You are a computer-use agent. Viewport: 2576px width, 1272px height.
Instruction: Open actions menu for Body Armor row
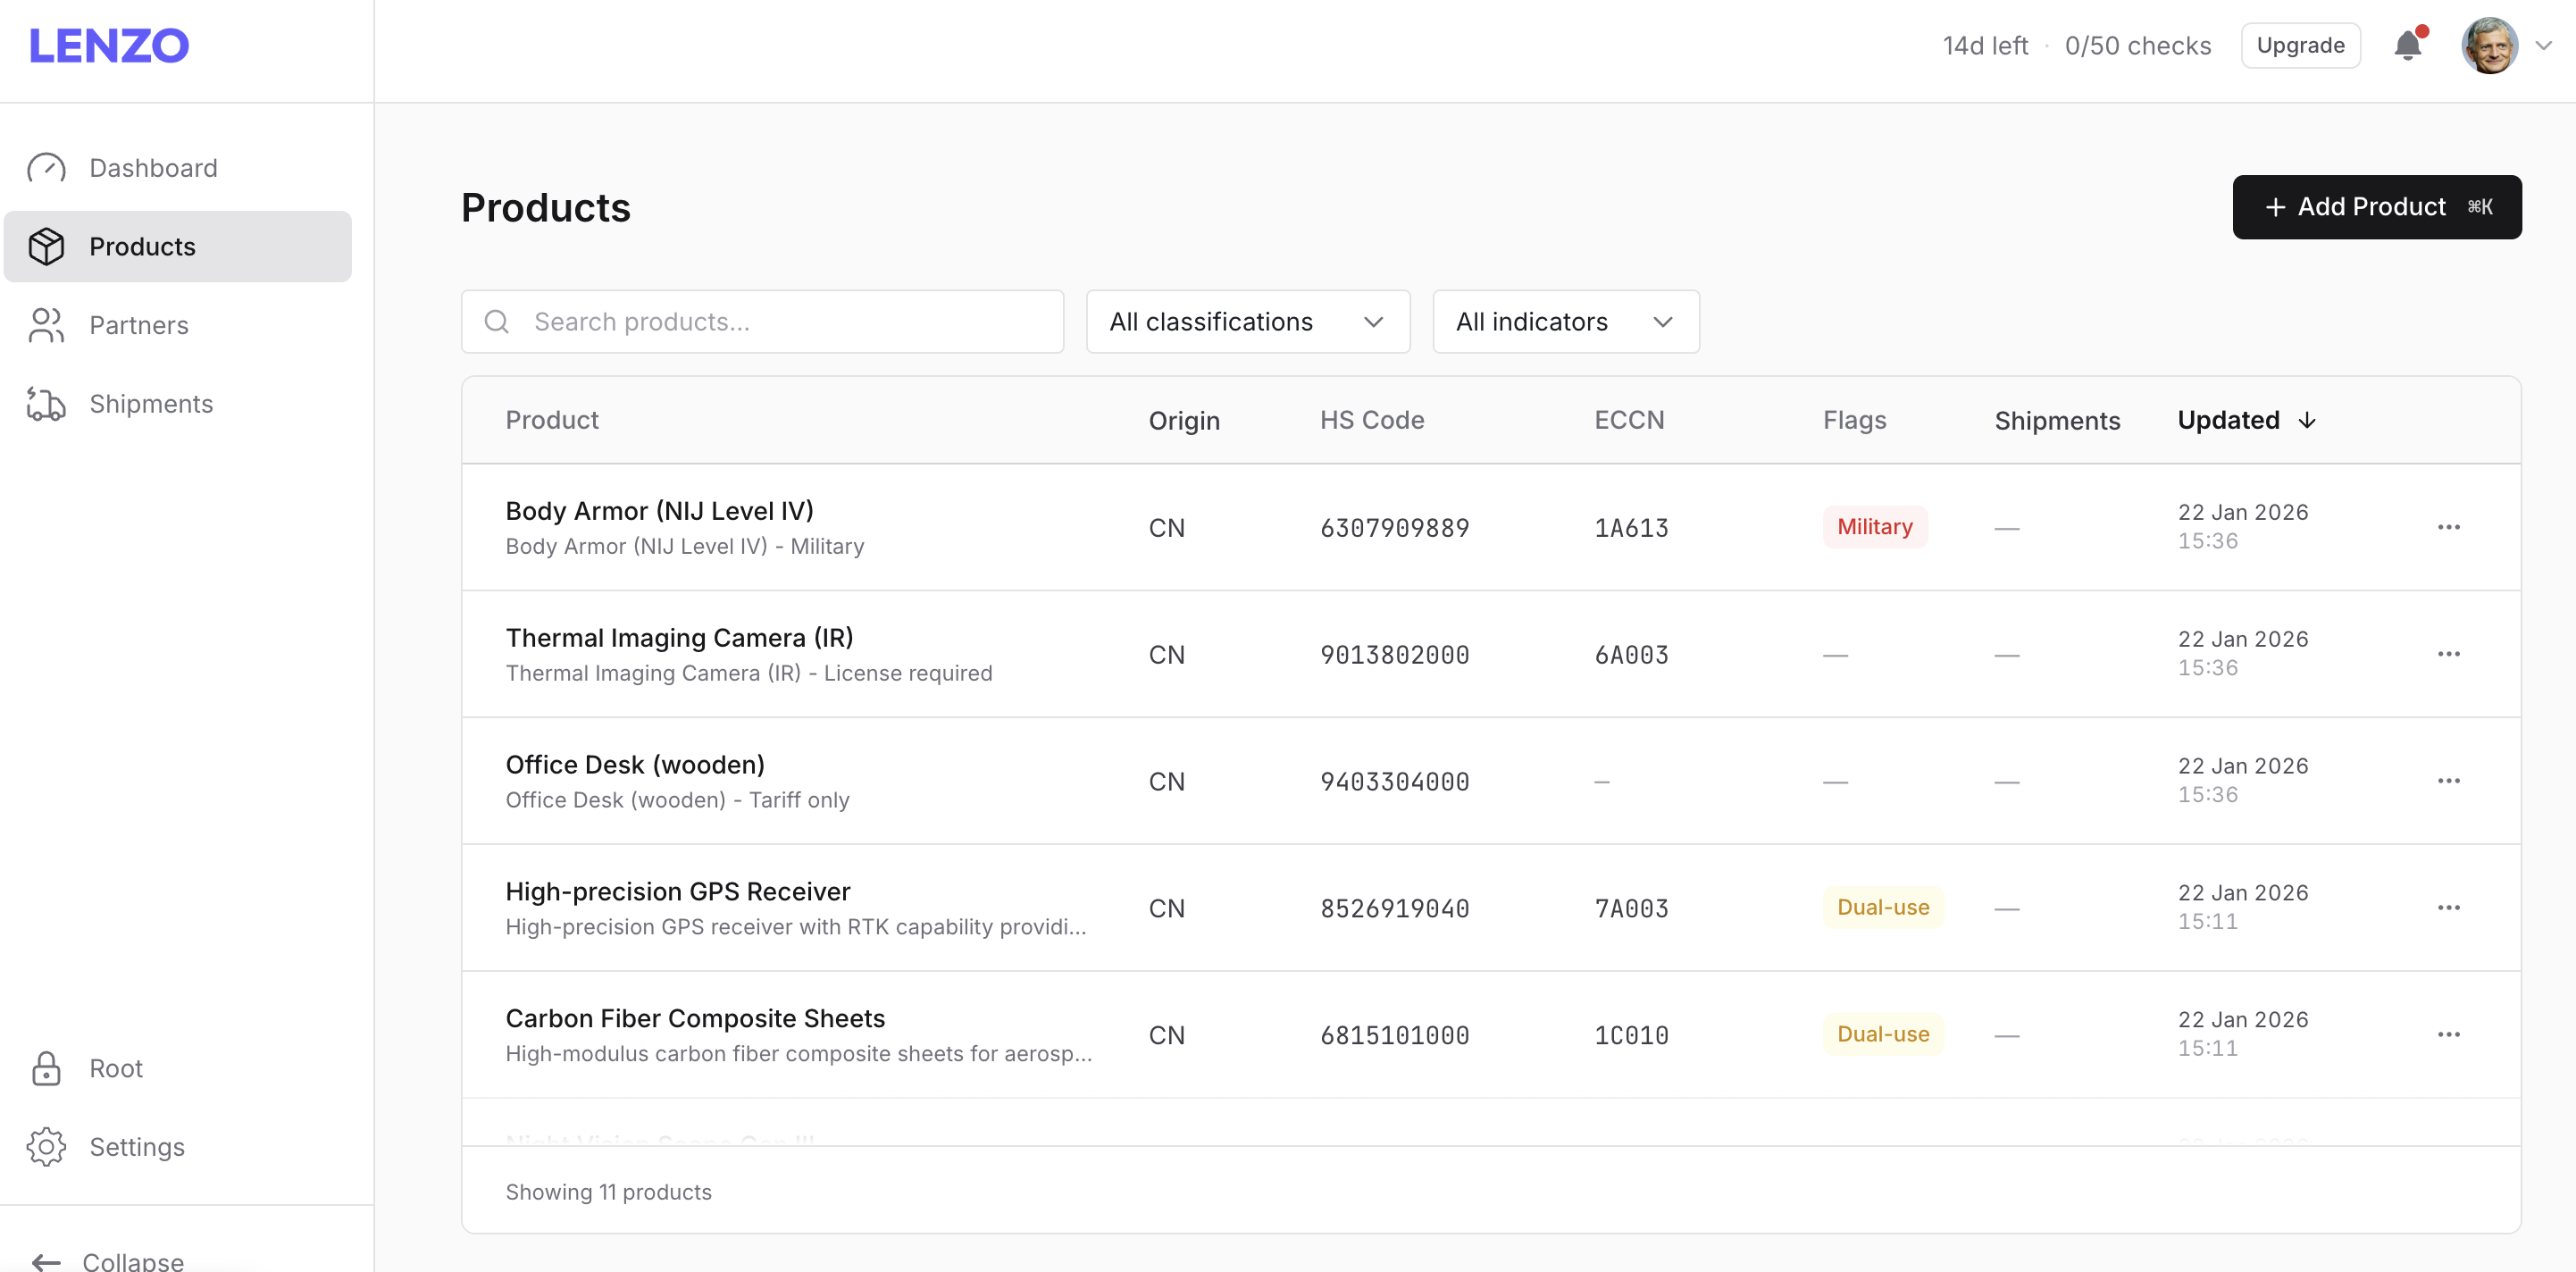click(x=2449, y=527)
